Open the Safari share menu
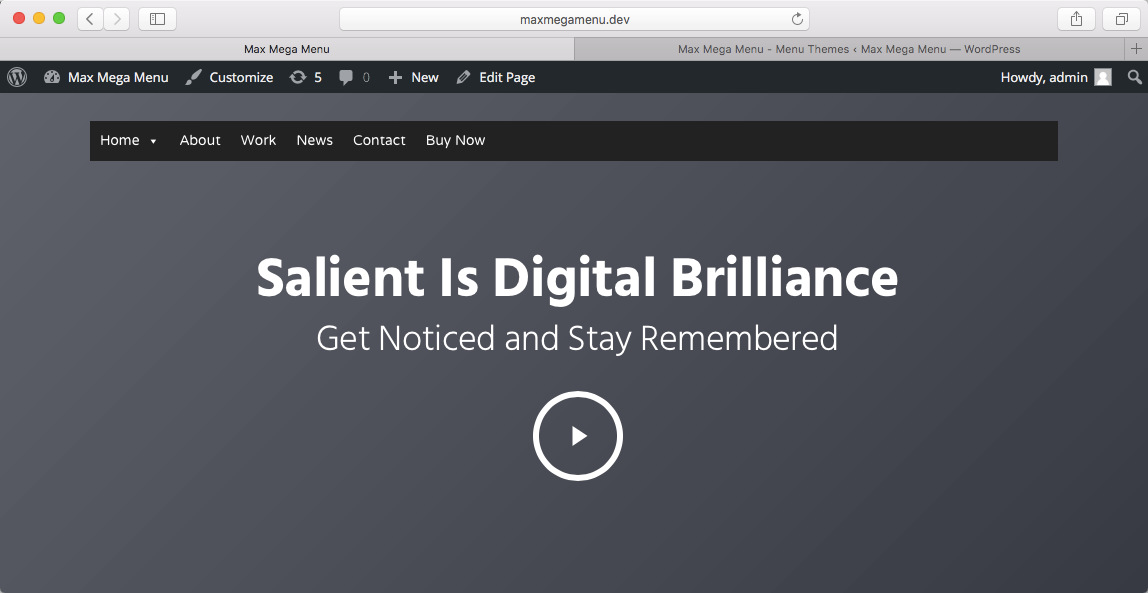 (1076, 19)
